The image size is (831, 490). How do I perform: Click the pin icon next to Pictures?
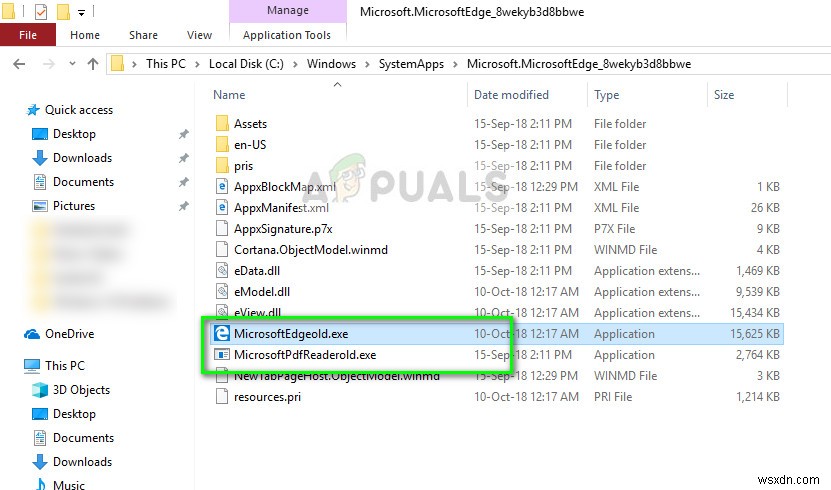pos(183,206)
